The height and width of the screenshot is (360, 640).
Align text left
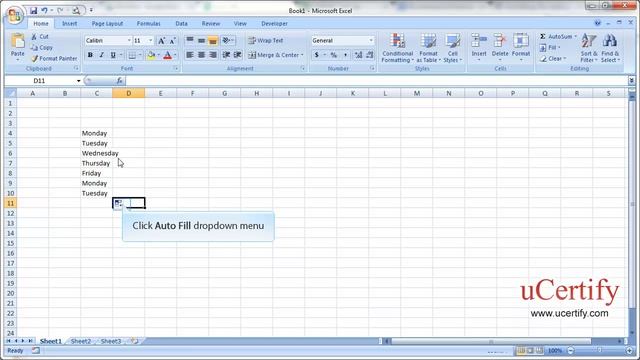click(190, 55)
